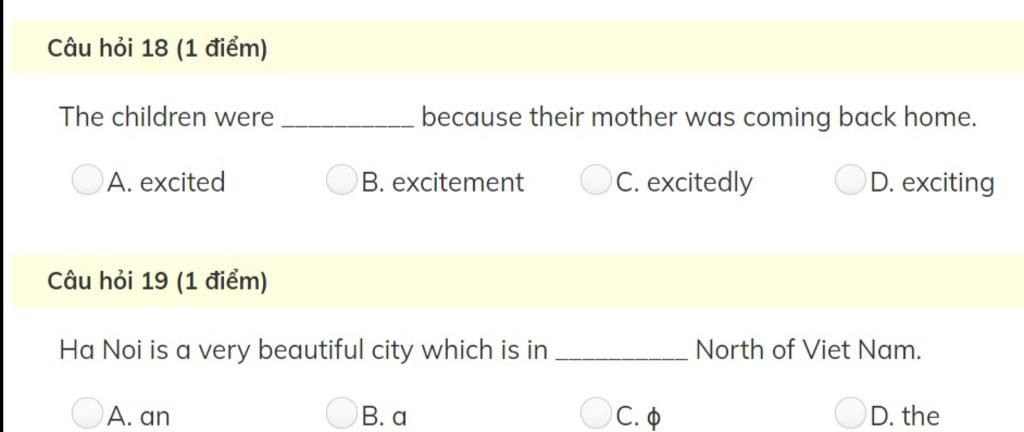Select radio button for A. excited
Screen dimensions: 1024x432
87,179
